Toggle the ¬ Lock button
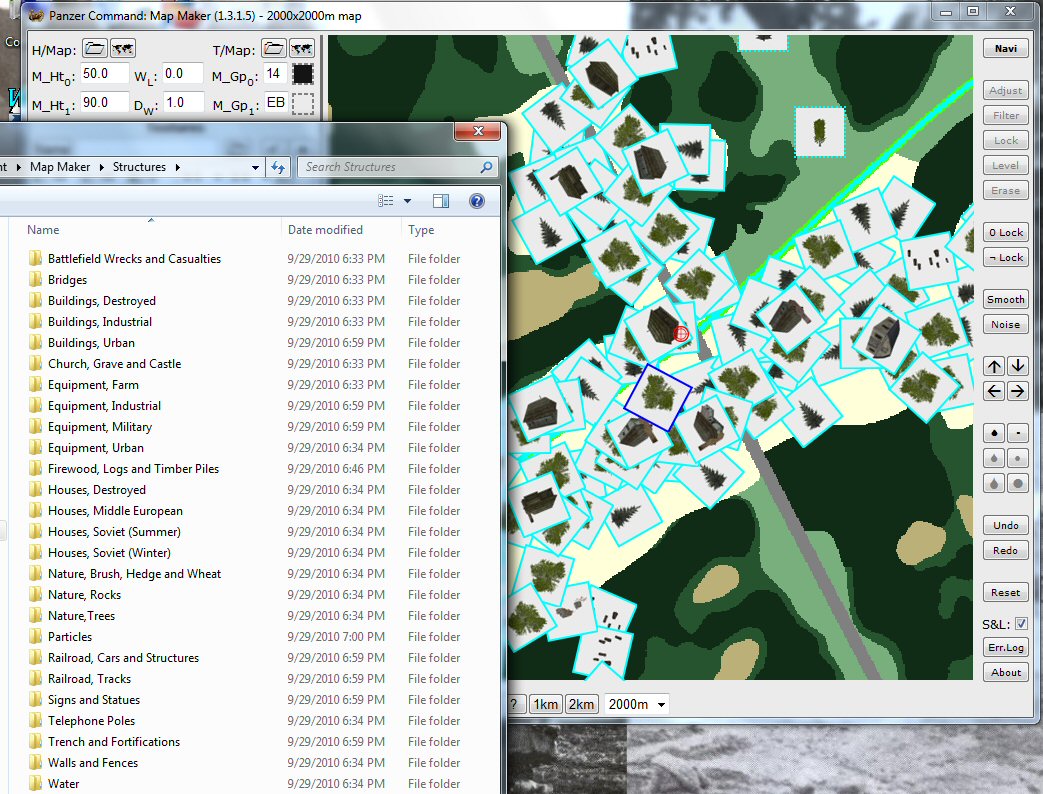Image resolution: width=1043 pixels, height=794 pixels. coord(1006,258)
